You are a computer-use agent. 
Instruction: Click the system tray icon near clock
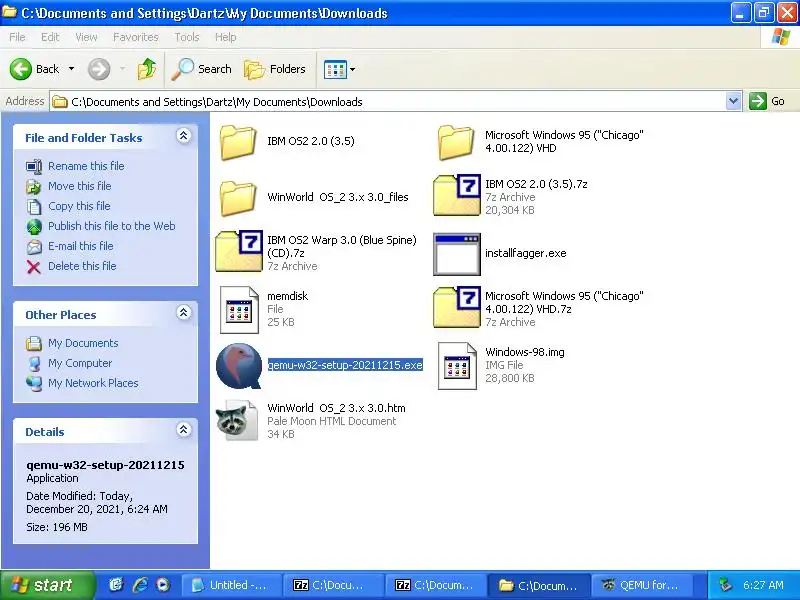[726, 585]
